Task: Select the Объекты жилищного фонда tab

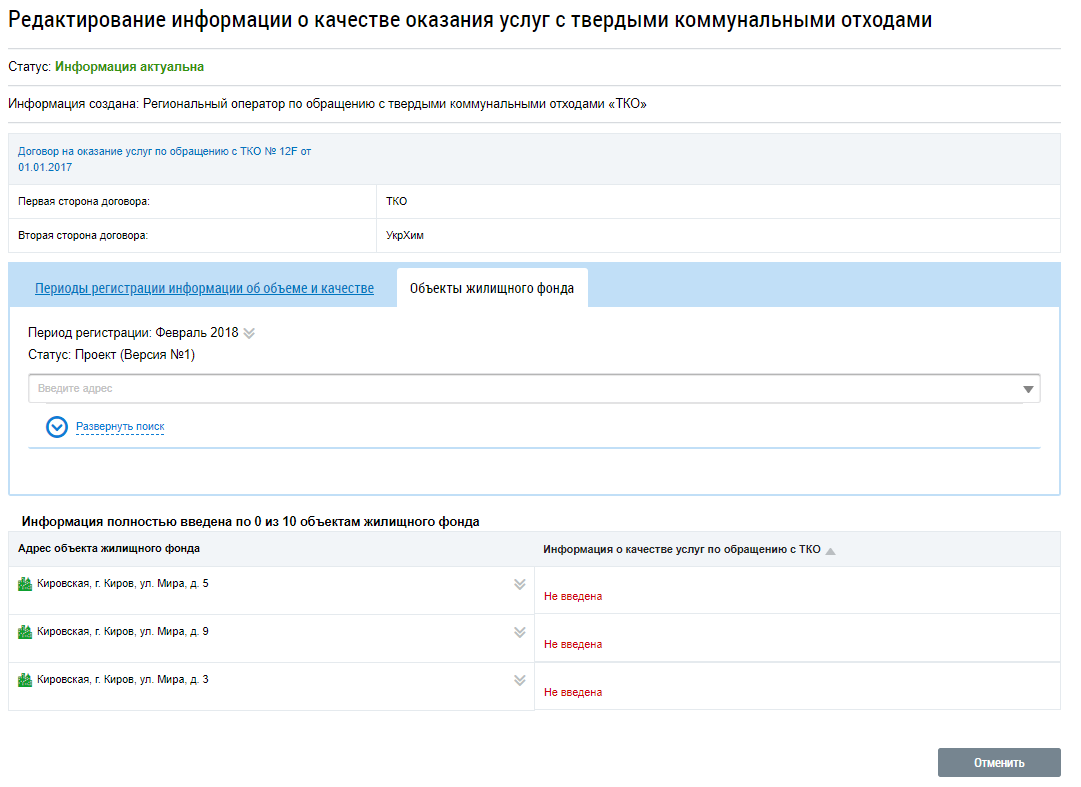Action: click(x=492, y=289)
